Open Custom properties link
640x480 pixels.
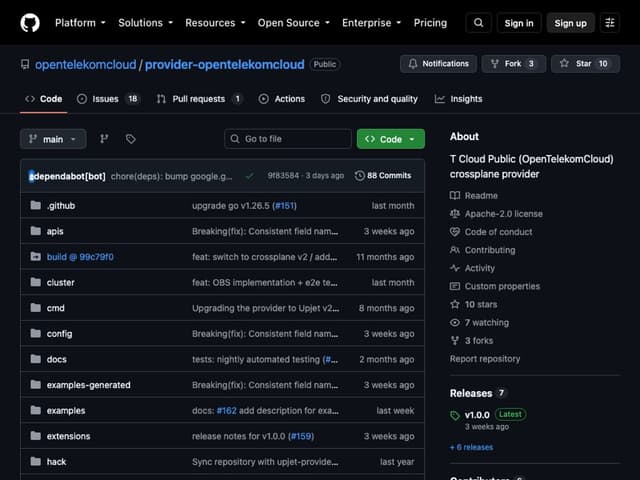(x=502, y=286)
